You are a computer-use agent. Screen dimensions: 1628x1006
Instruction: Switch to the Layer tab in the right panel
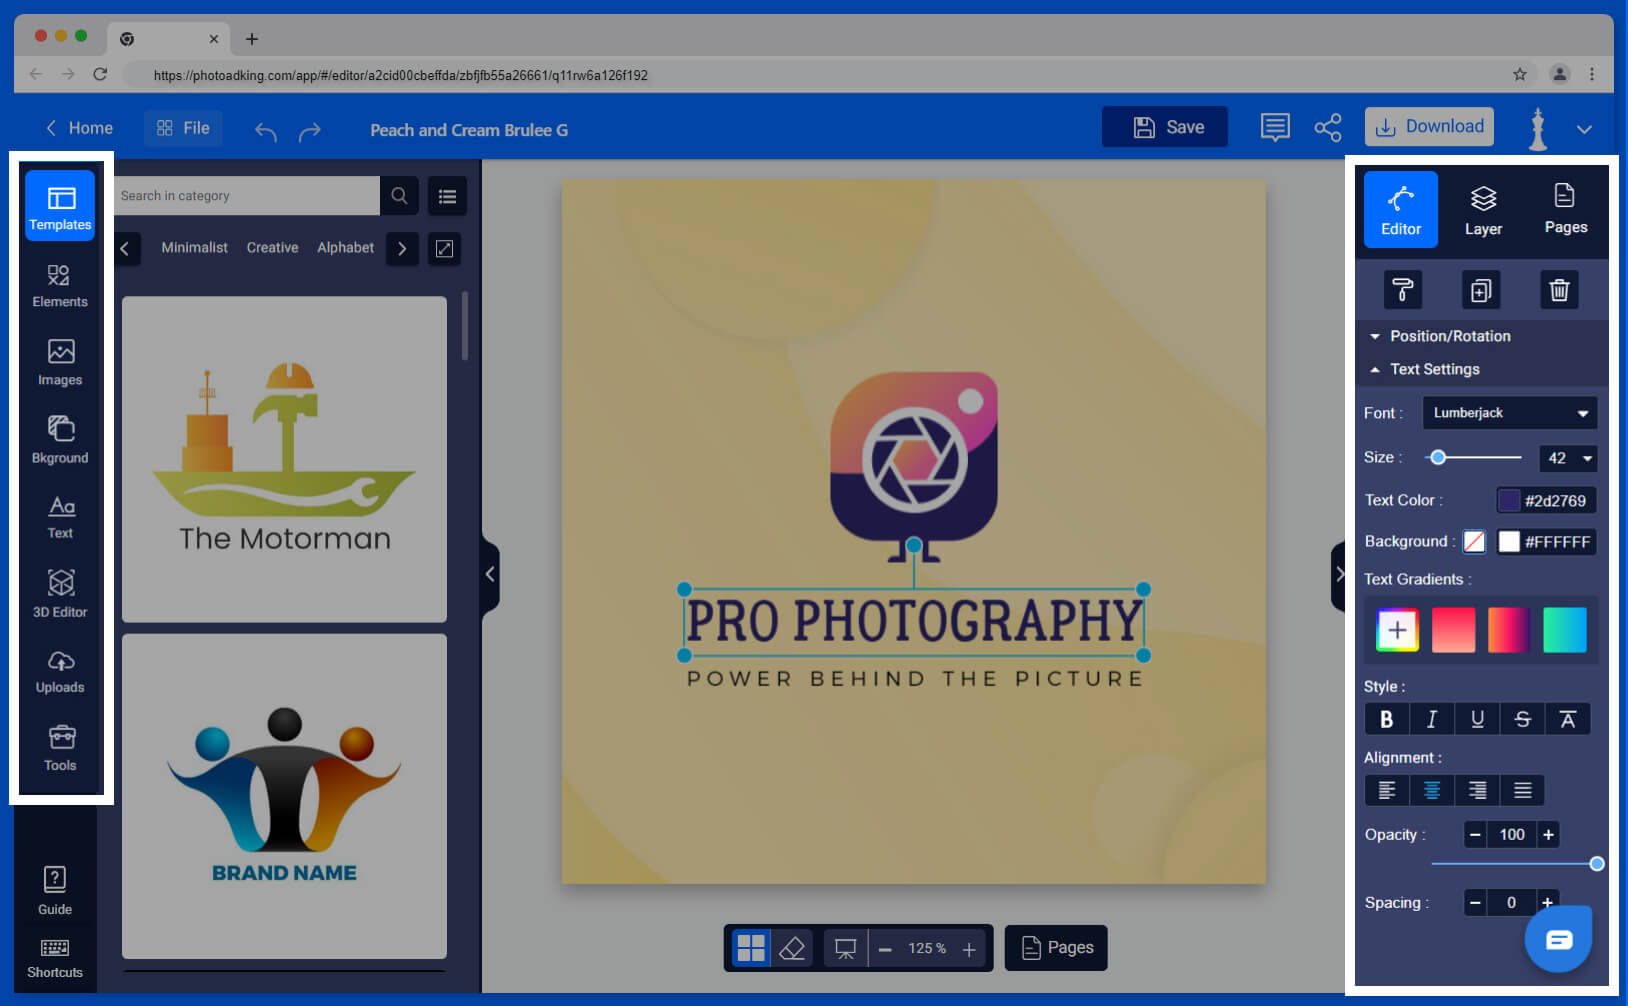click(x=1483, y=208)
